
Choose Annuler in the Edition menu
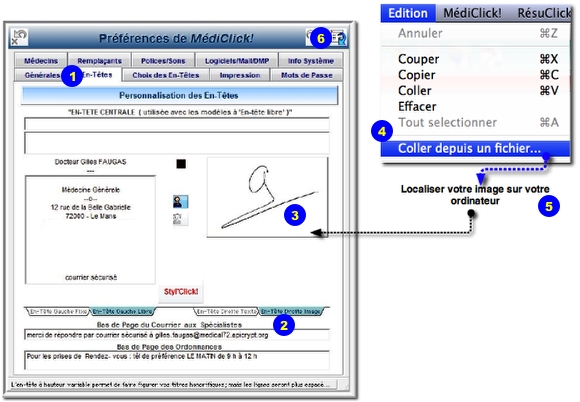pos(476,33)
